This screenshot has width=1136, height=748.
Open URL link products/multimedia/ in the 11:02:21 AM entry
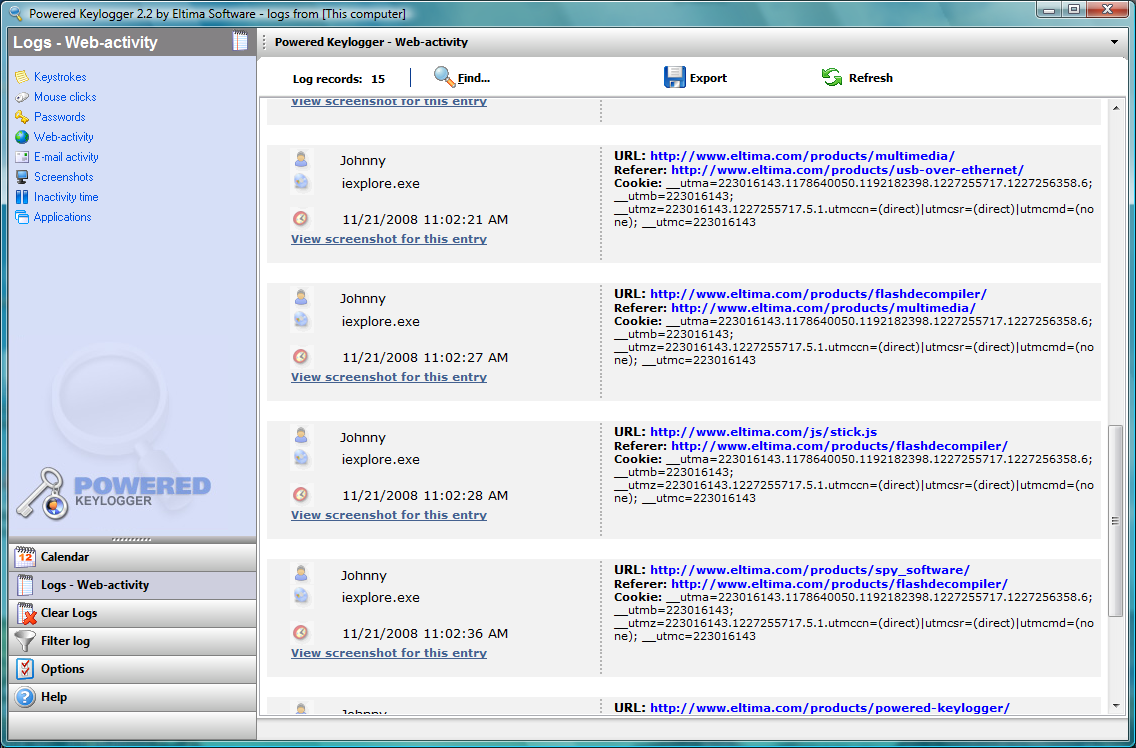coord(802,156)
